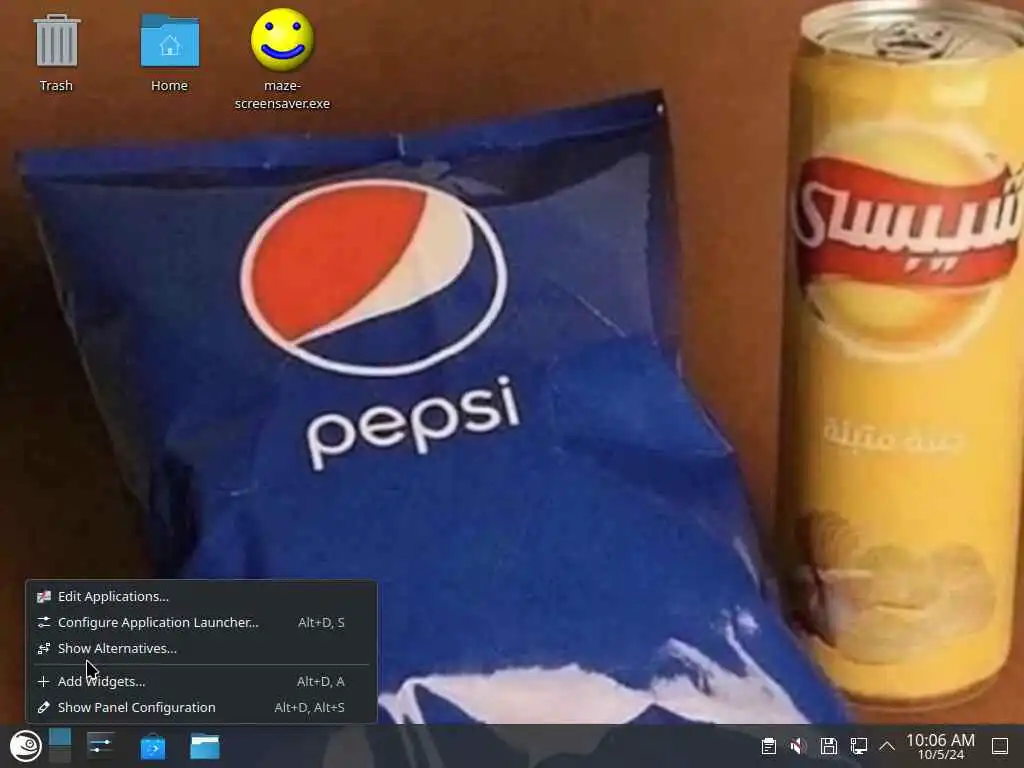Switch to the upper desktop in the pager
The image size is (1024, 768).
[59, 737]
